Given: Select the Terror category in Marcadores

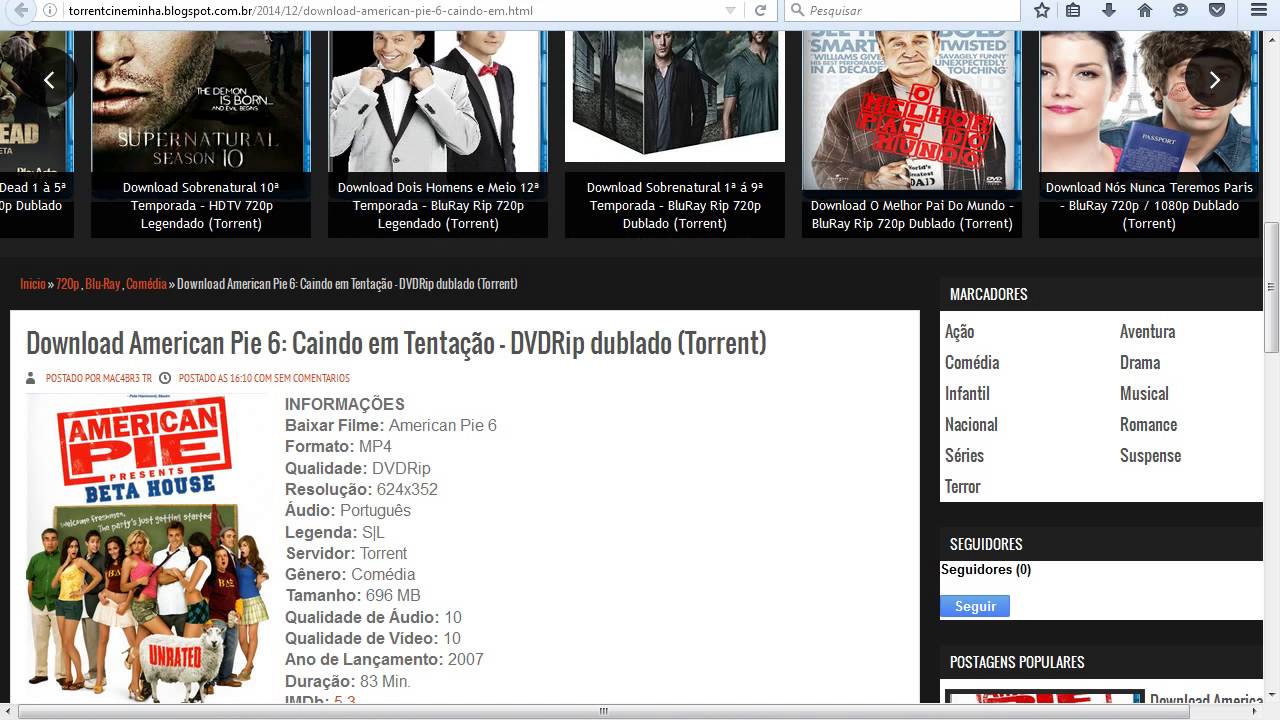Looking at the screenshot, I should pos(962,486).
